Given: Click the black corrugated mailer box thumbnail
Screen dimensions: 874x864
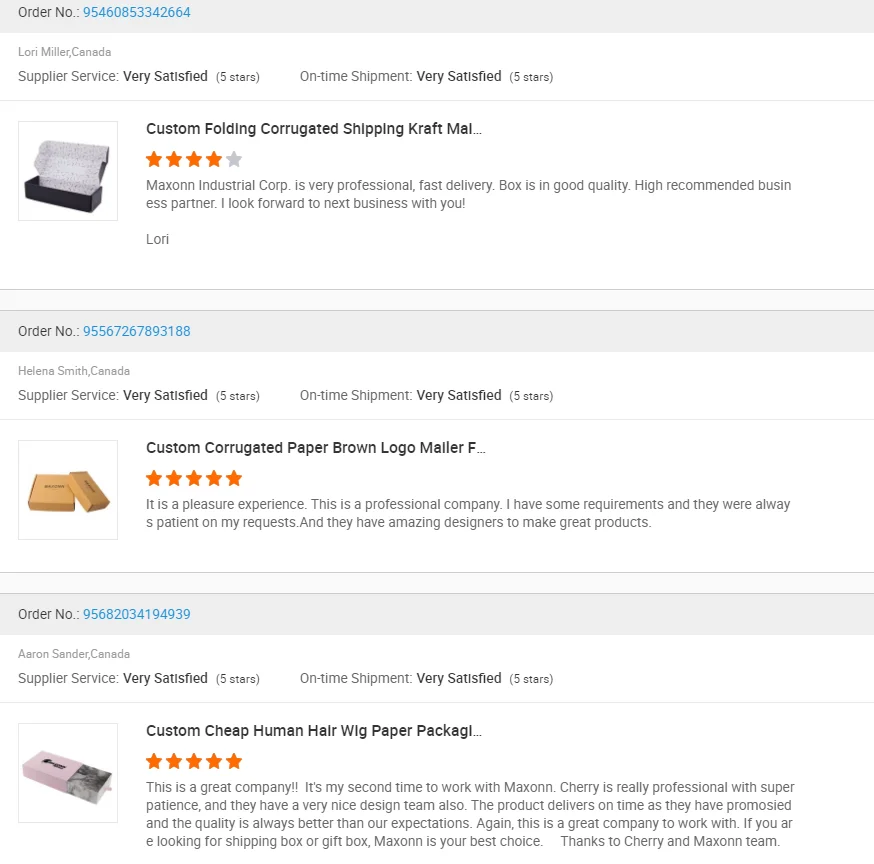Looking at the screenshot, I should tap(68, 171).
